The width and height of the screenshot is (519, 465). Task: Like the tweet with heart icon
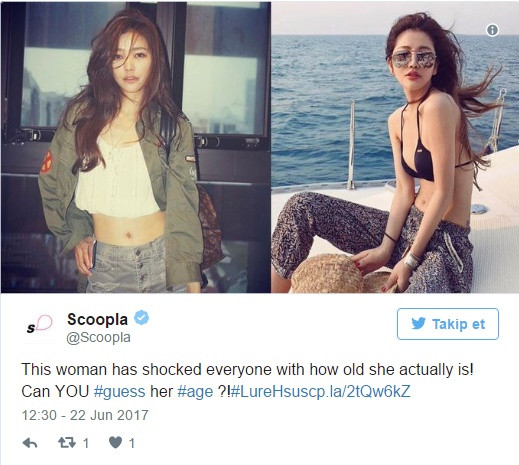116,443
